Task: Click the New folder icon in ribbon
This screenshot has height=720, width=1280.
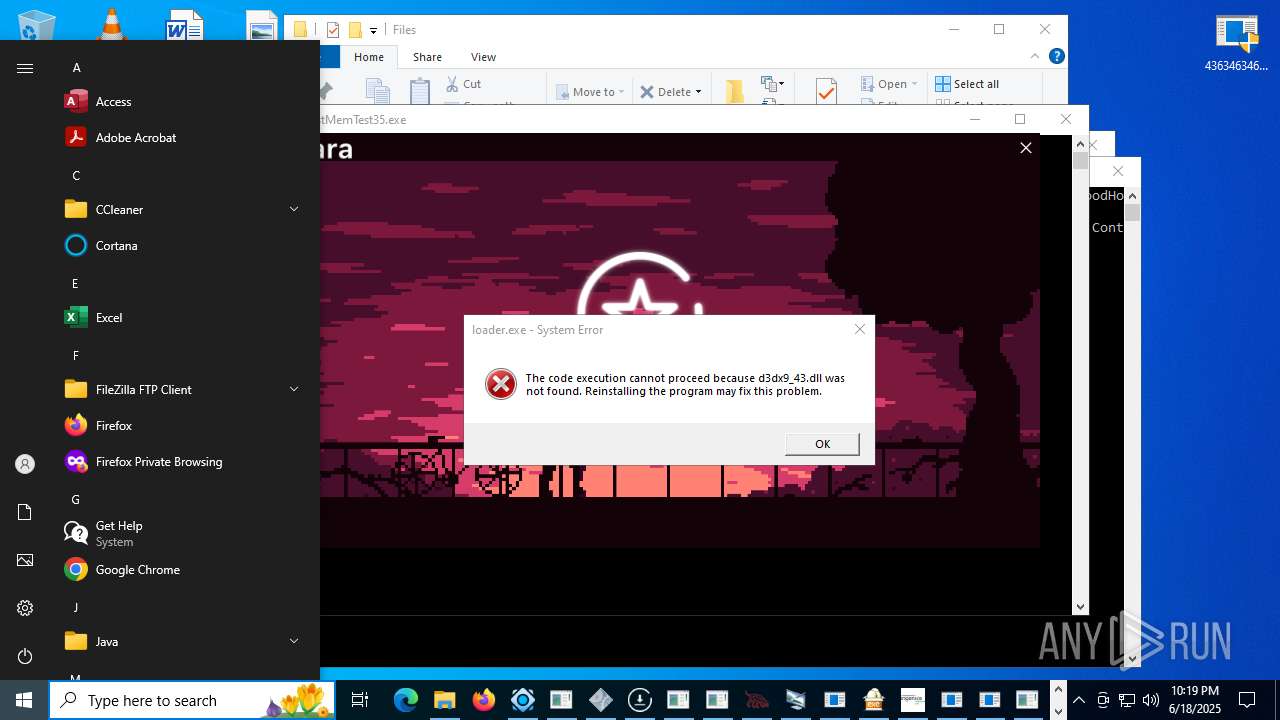Action: pos(735,91)
